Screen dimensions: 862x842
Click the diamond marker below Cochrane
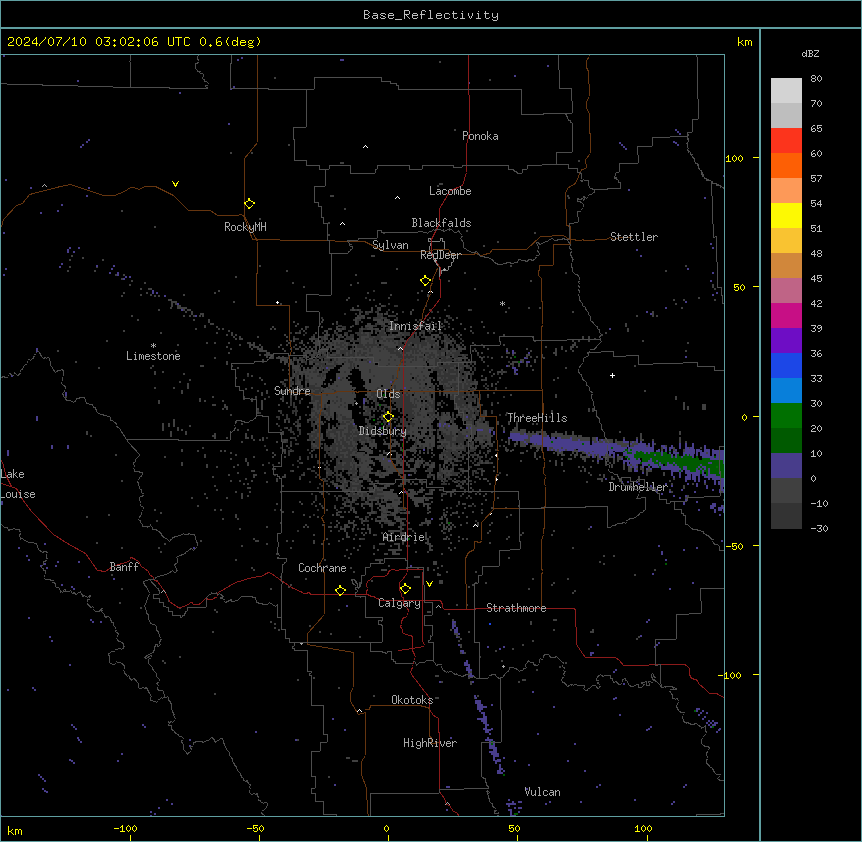[x=340, y=590]
